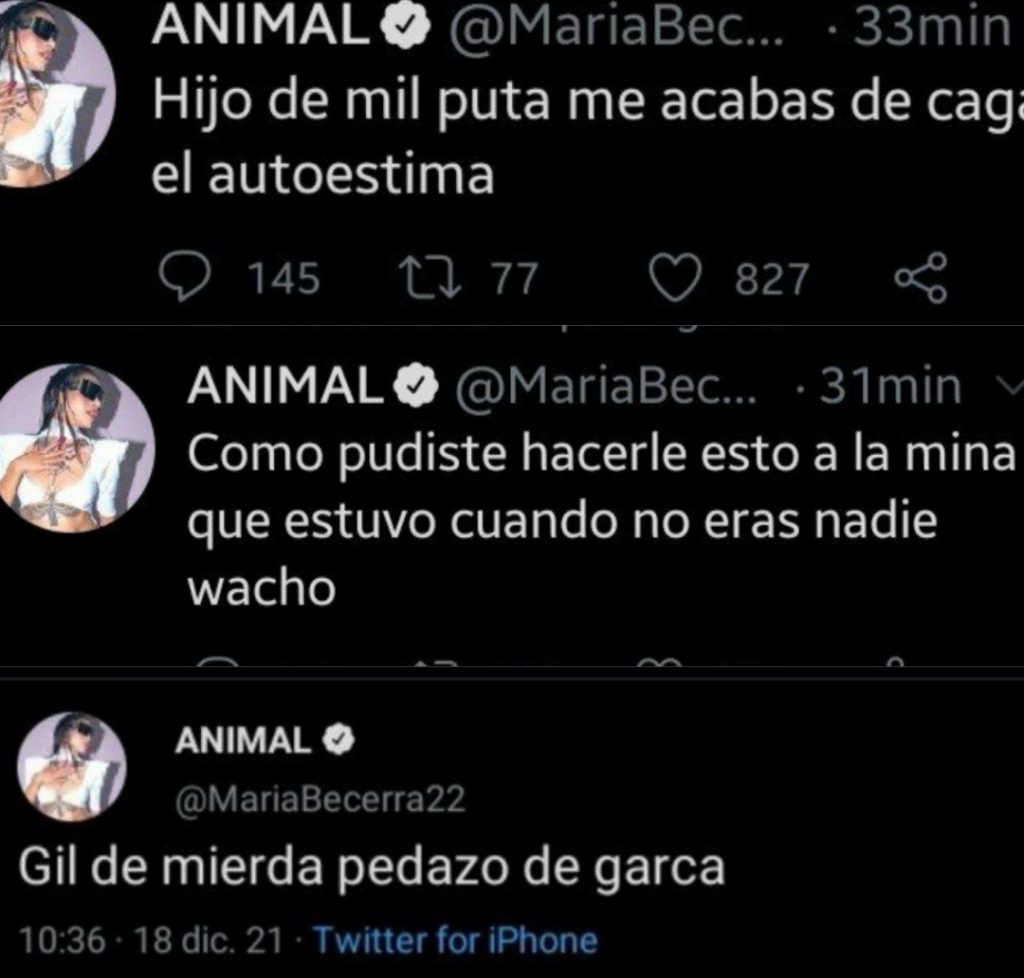Expand the chevron menu on the 31min tweet

(x=1008, y=386)
